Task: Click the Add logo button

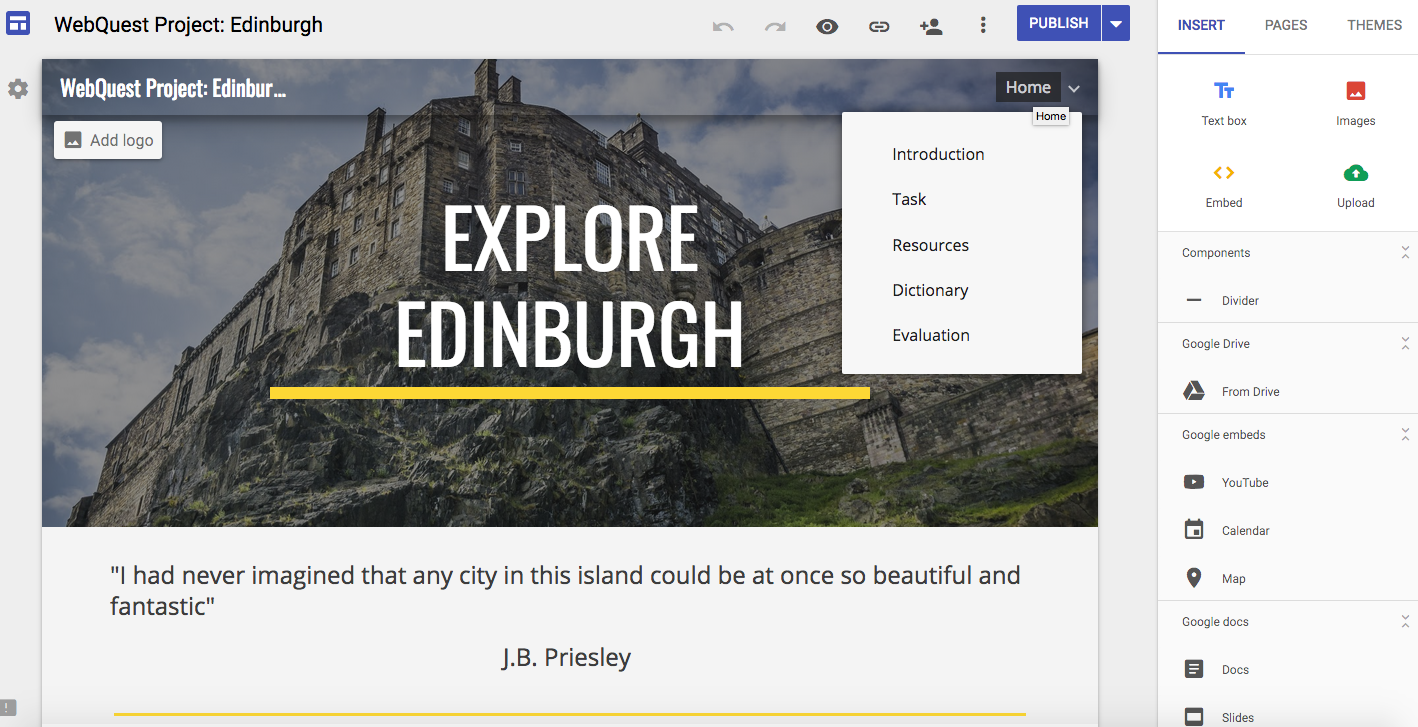Action: coord(108,140)
